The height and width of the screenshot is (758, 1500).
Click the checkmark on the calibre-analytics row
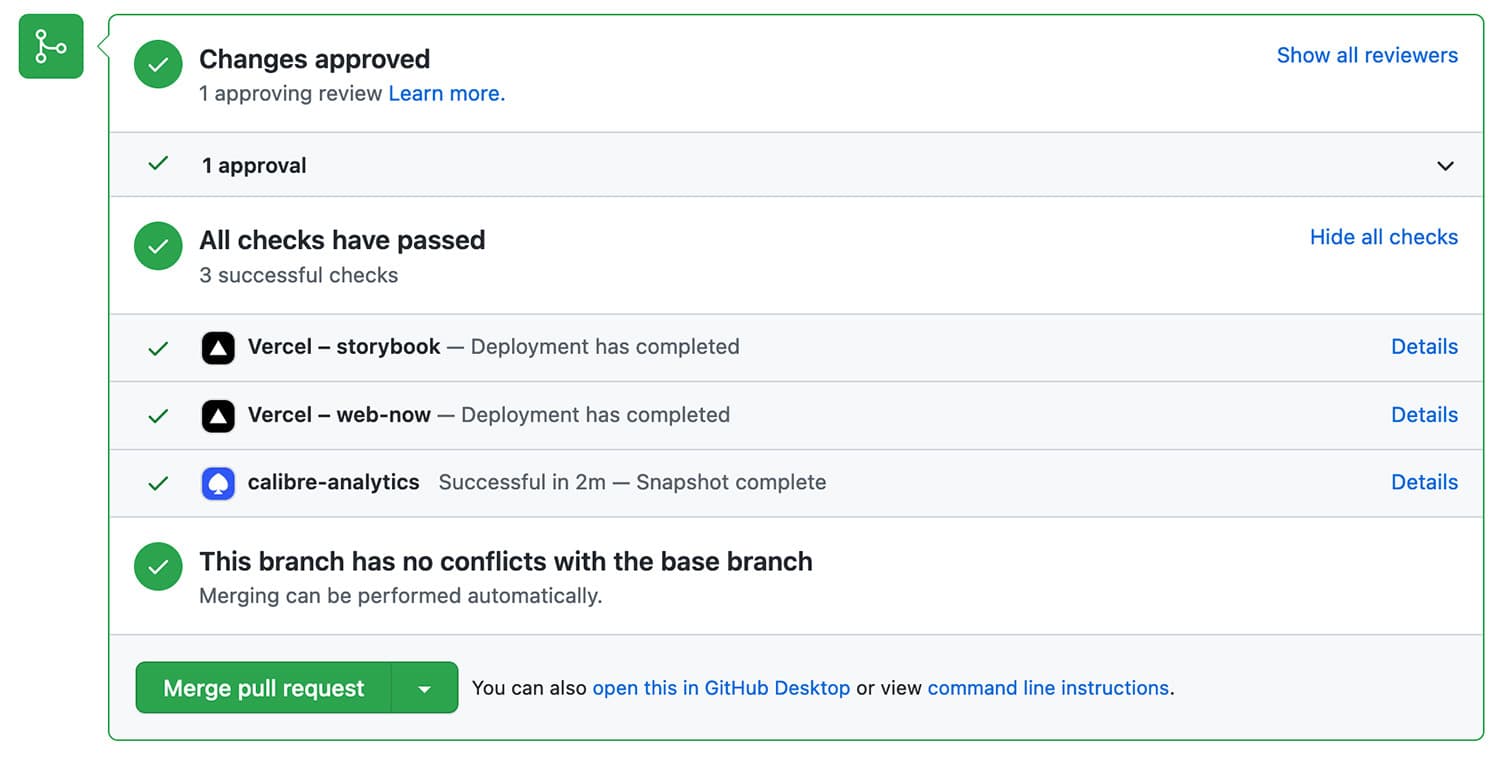(x=157, y=482)
